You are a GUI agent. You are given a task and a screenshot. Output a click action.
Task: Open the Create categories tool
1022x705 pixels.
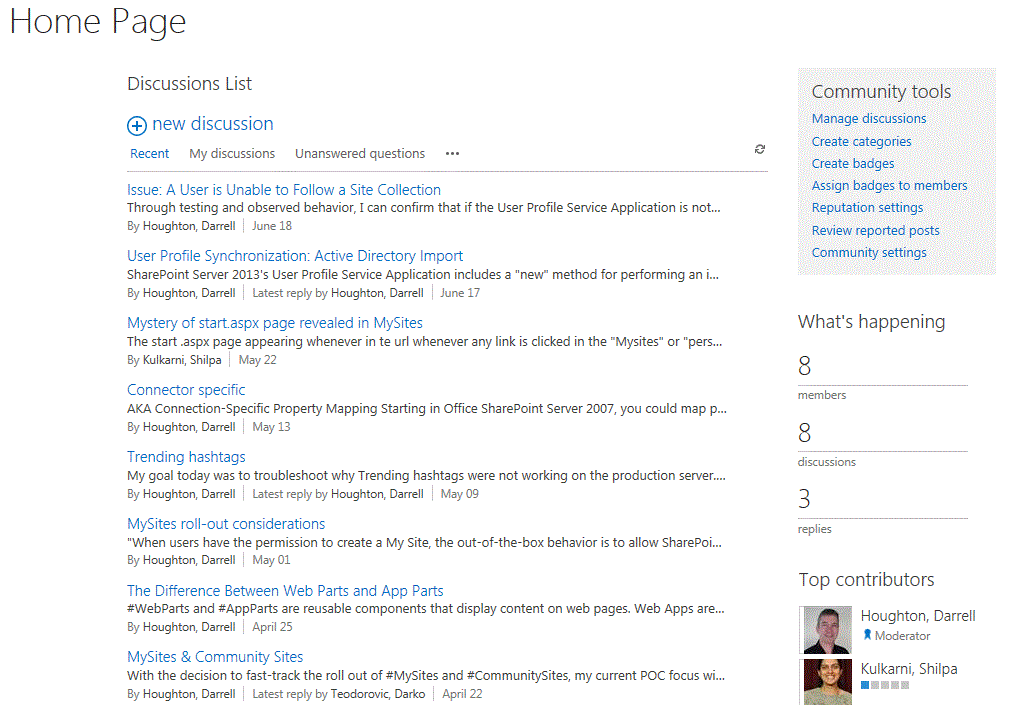[x=861, y=141]
